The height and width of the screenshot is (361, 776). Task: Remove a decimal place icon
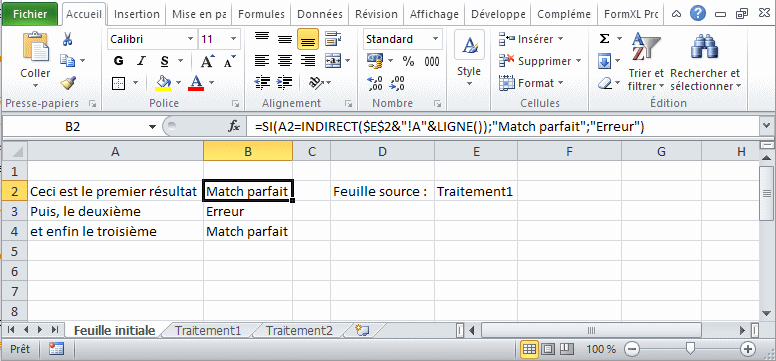click(397, 83)
